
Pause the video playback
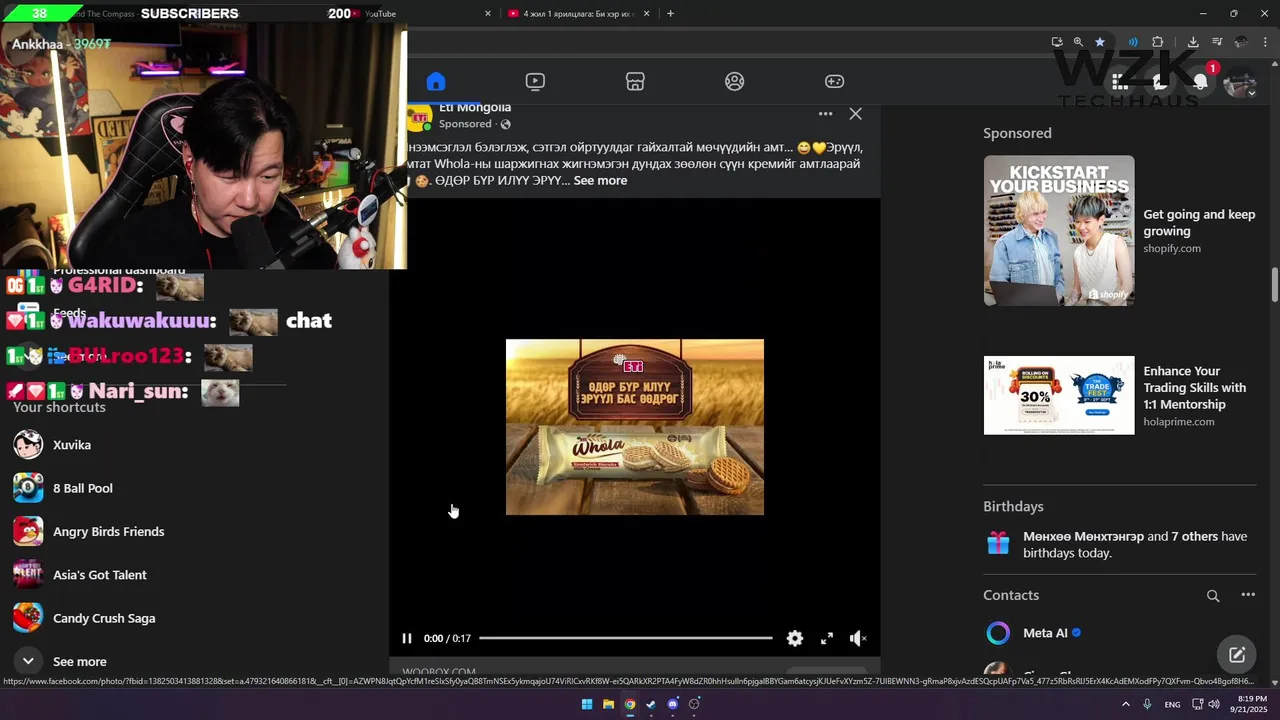click(x=407, y=638)
